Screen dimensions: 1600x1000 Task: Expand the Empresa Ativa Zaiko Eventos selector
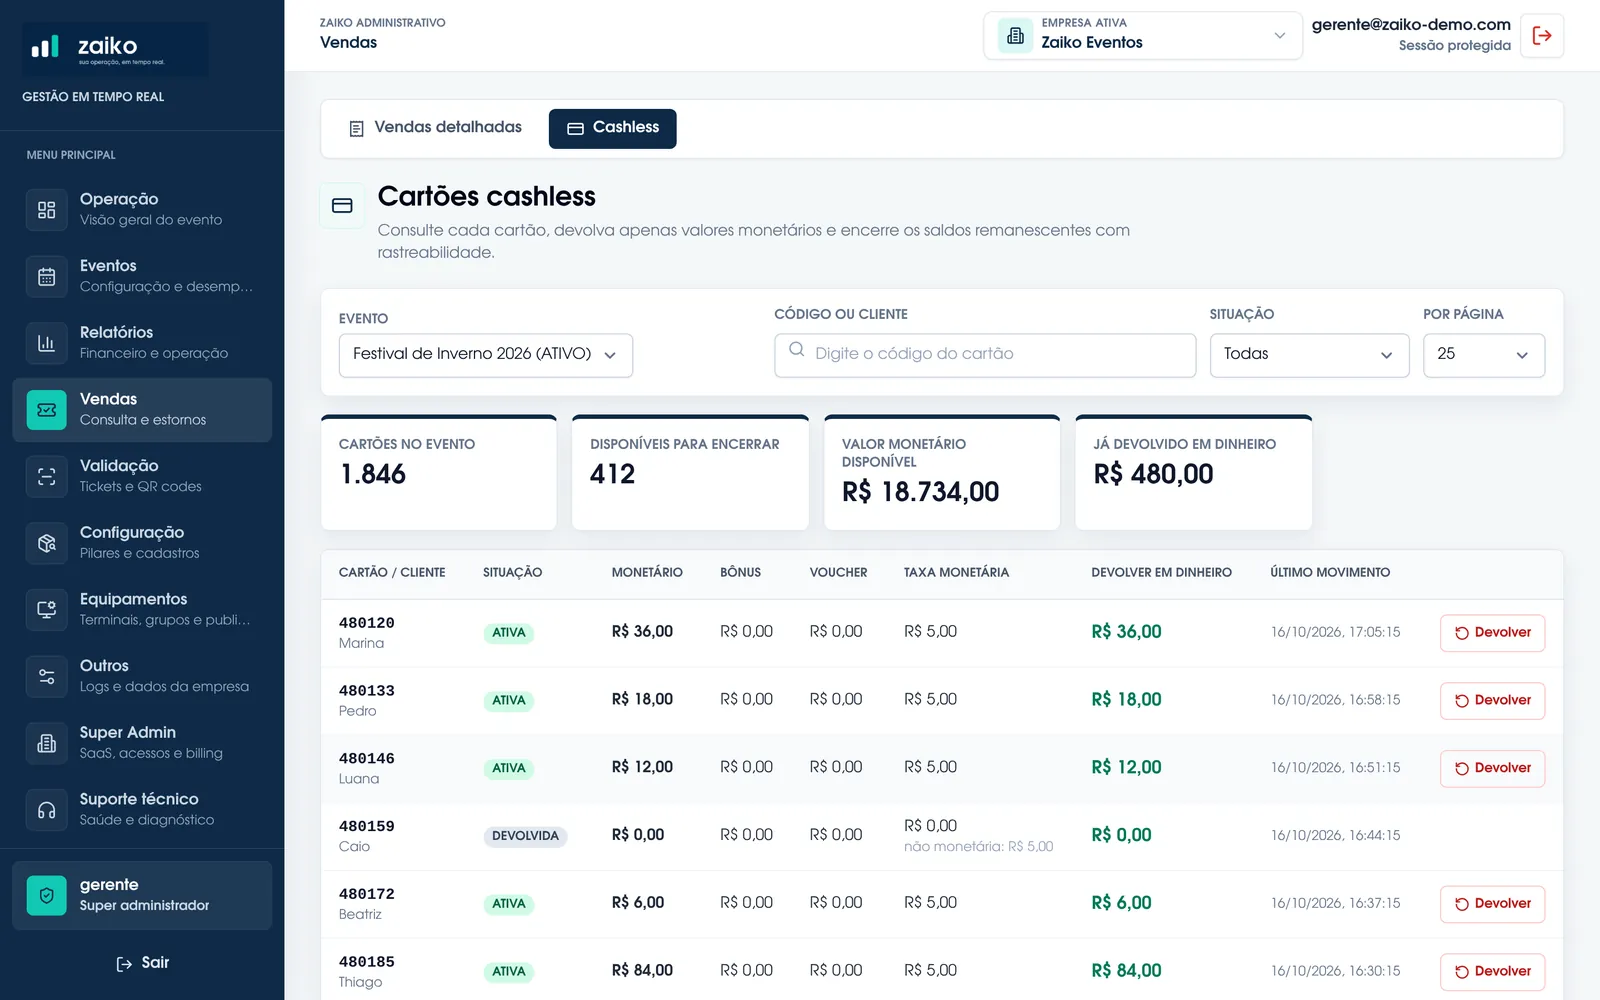tap(1143, 36)
